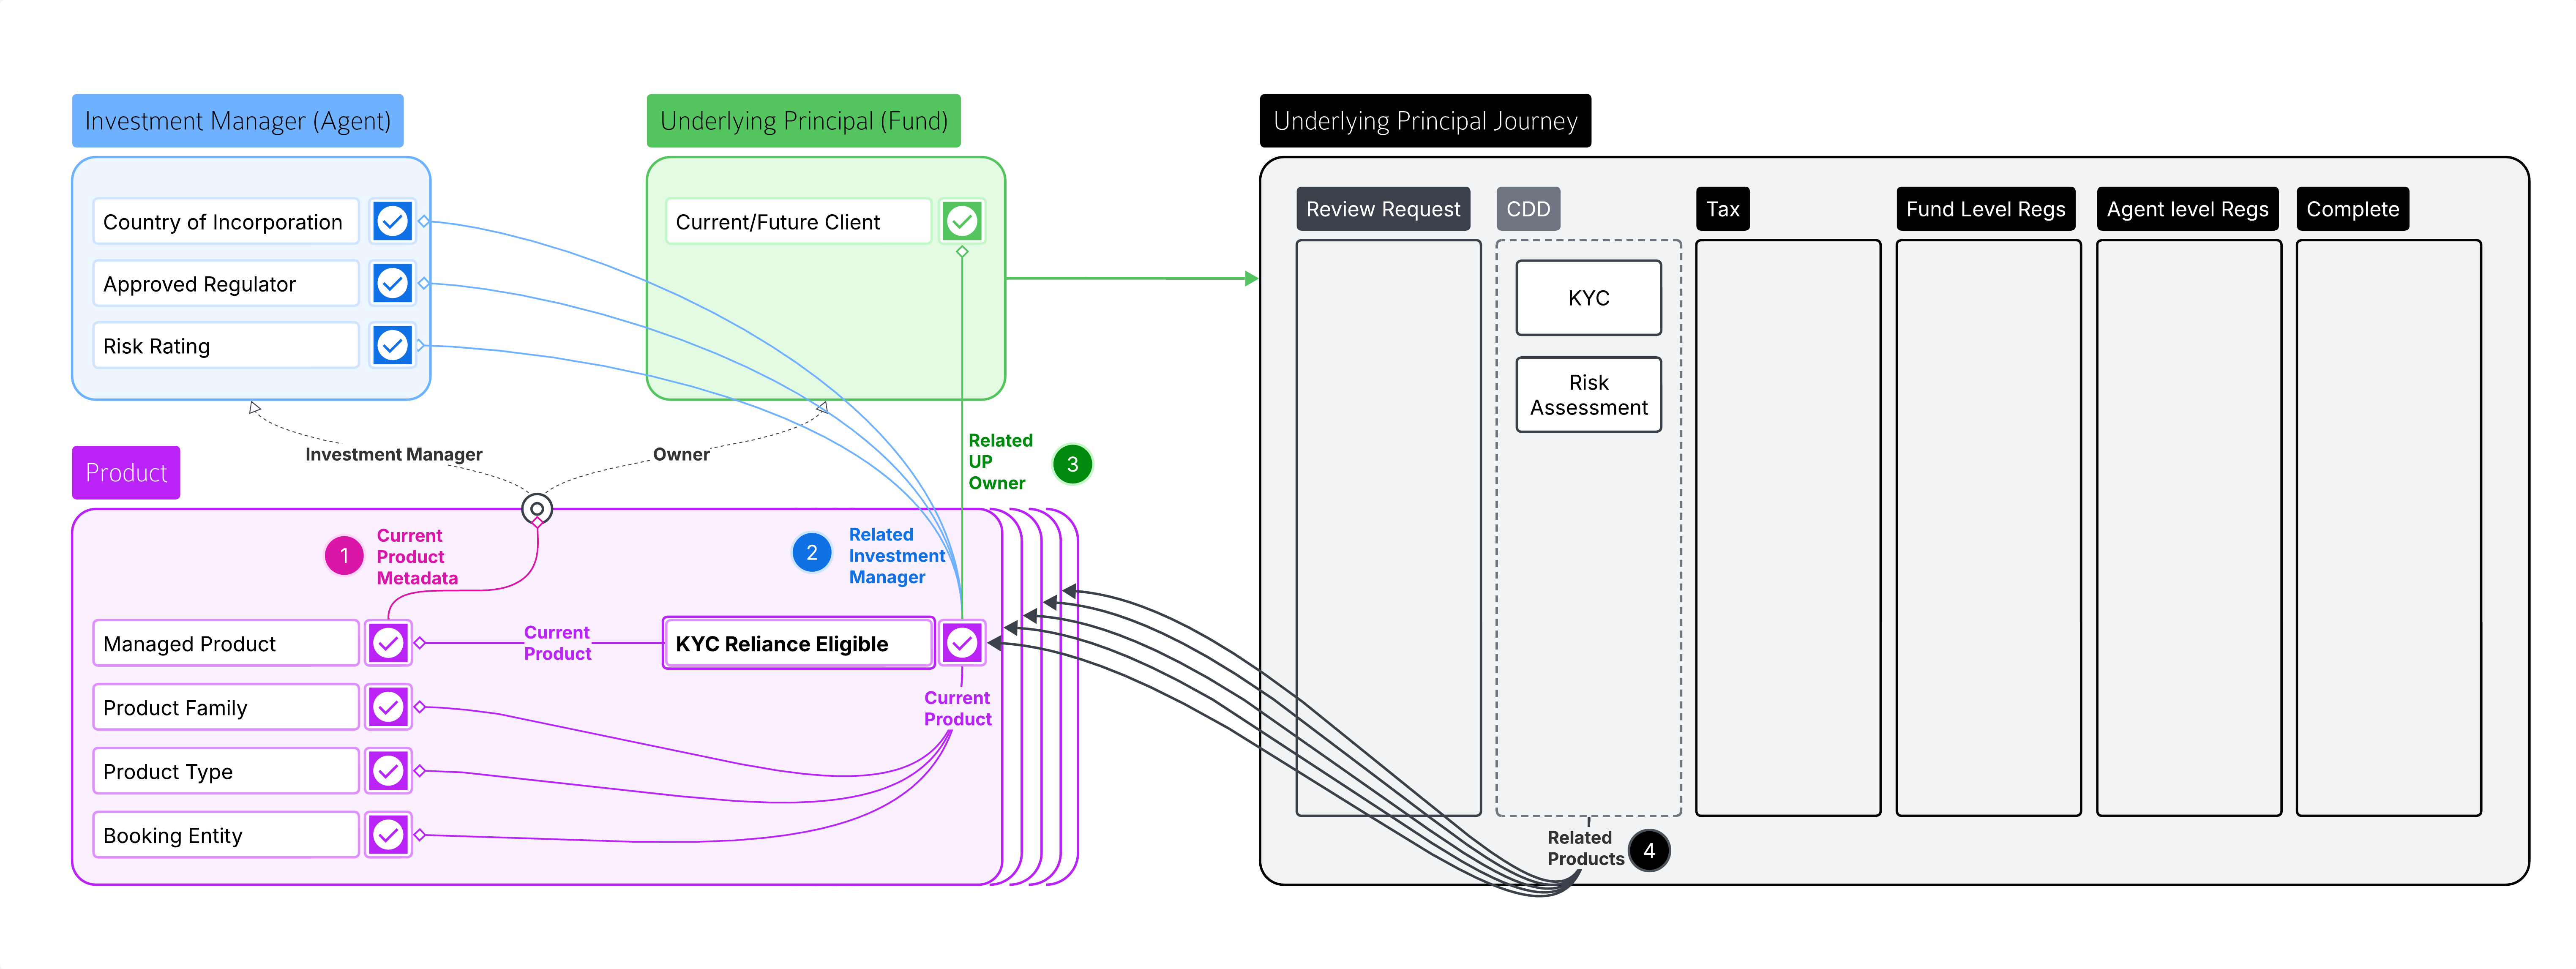Open the KYC box in CDD column

[x=1588, y=298]
